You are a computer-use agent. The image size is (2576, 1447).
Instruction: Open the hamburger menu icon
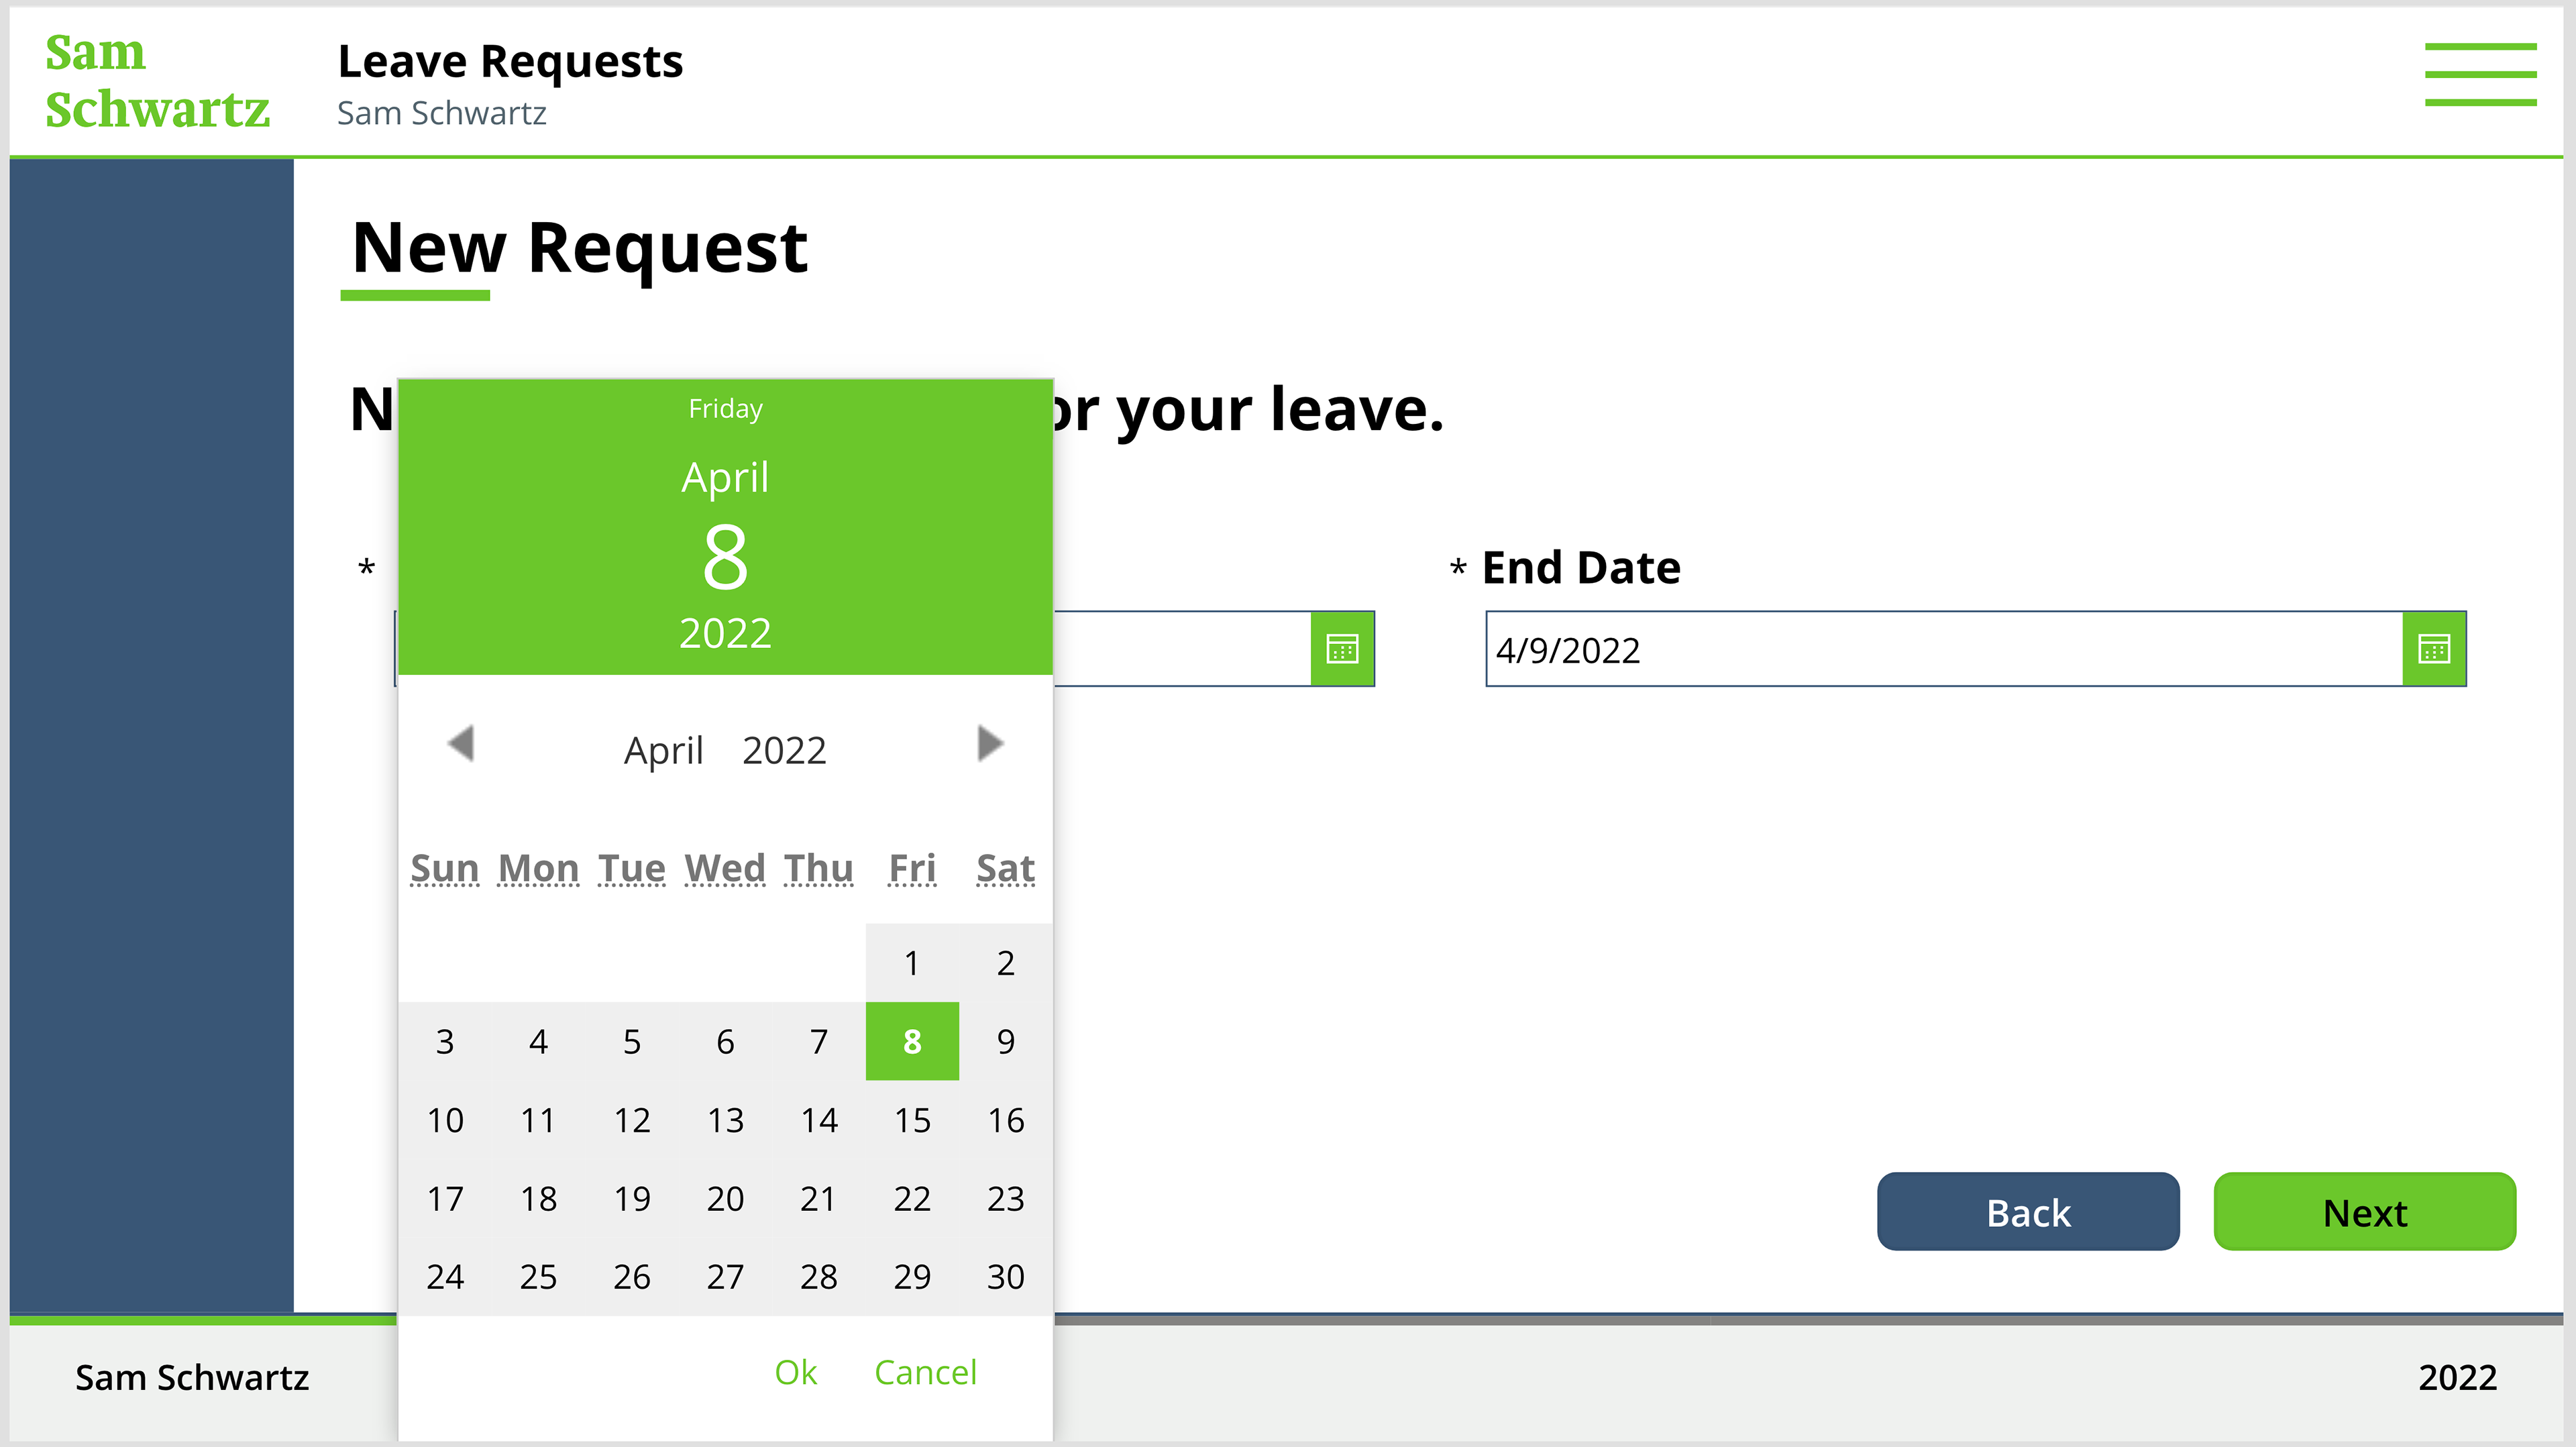[x=2480, y=74]
